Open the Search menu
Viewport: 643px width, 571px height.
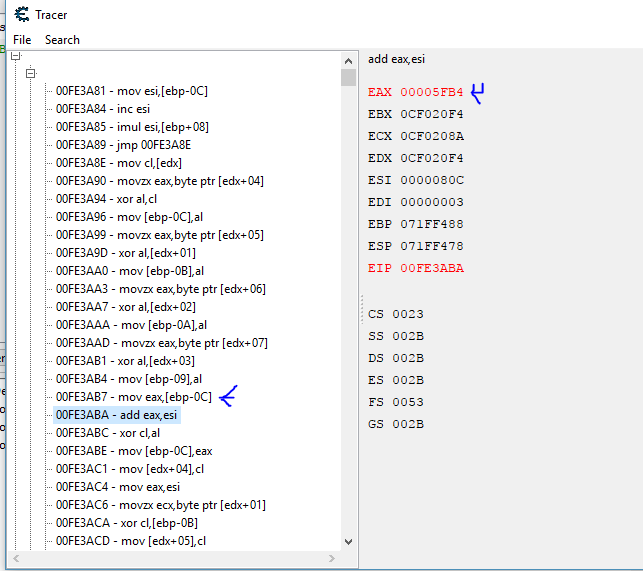pos(62,40)
